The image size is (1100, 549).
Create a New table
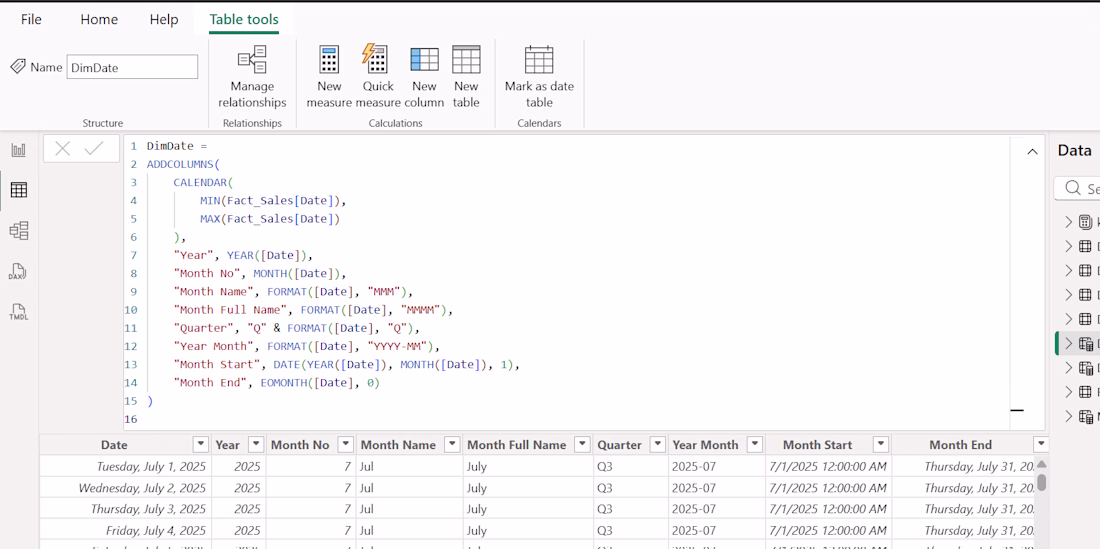click(x=466, y=76)
